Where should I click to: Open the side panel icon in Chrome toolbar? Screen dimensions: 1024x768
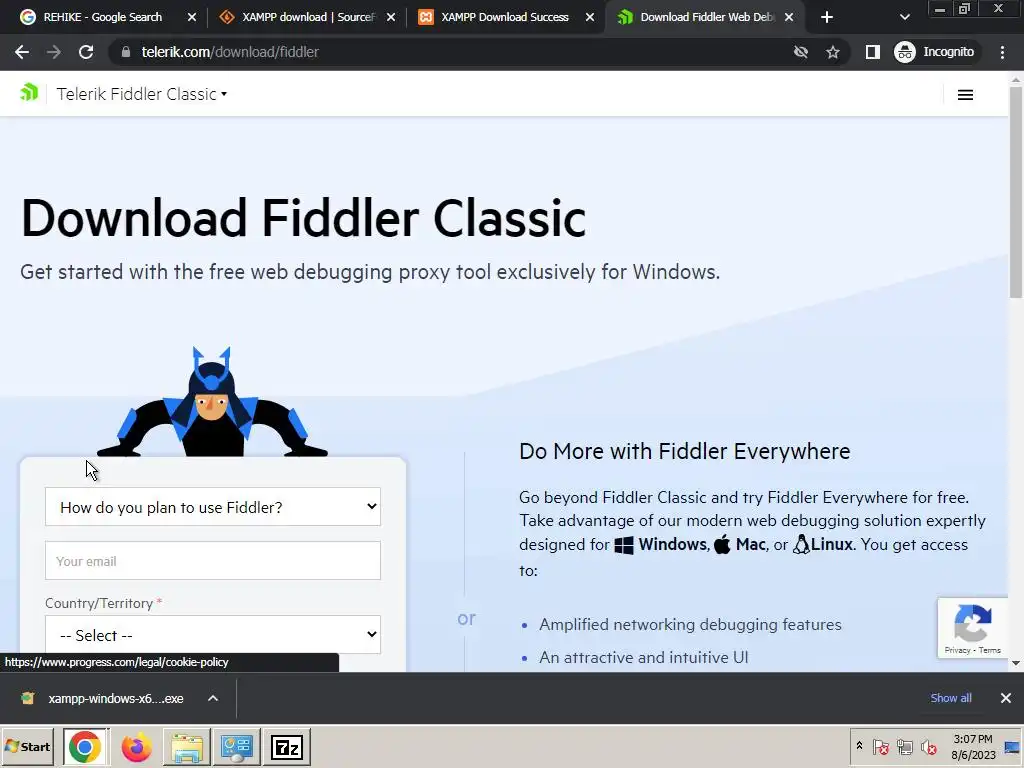pos(872,52)
